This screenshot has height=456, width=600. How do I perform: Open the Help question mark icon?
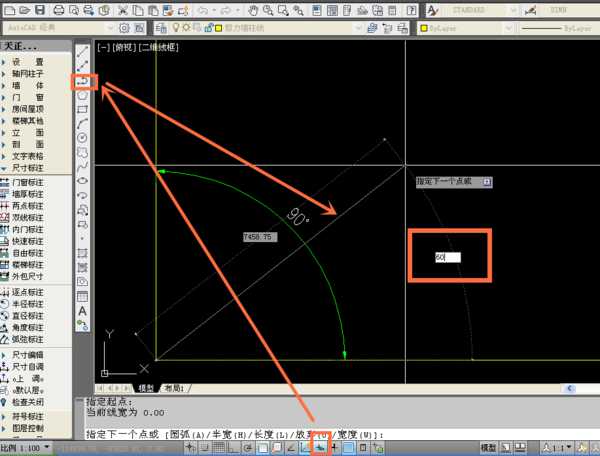tap(411, 10)
